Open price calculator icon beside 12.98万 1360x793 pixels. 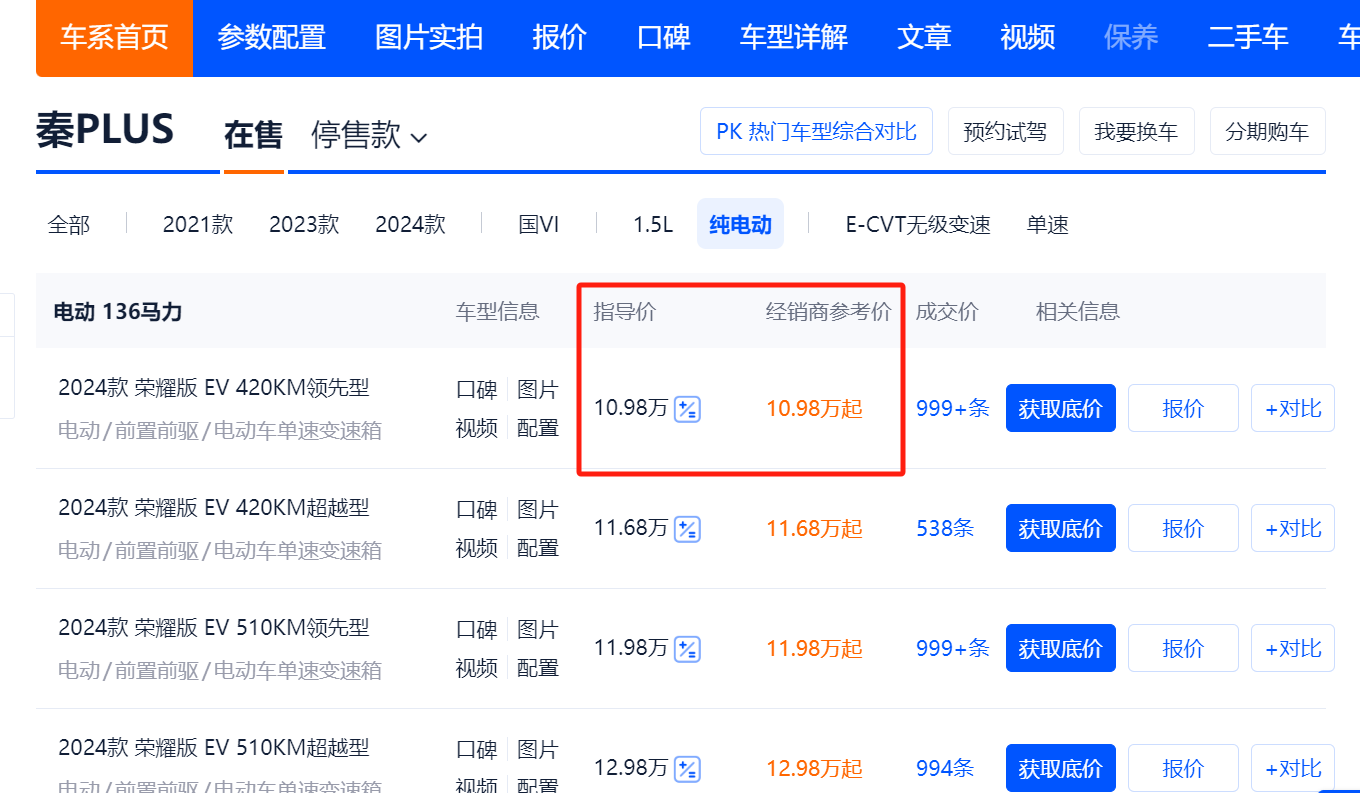click(x=687, y=769)
